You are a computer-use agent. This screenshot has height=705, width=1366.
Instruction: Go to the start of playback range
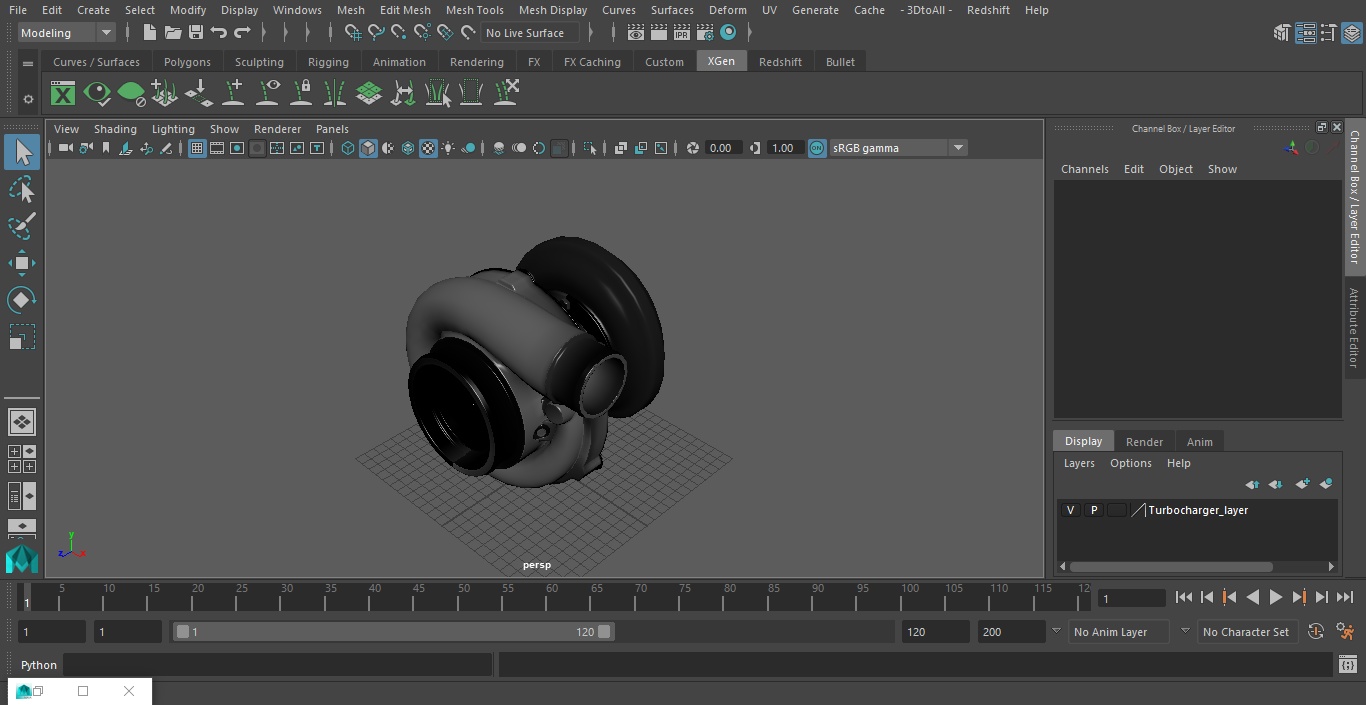click(x=1183, y=597)
